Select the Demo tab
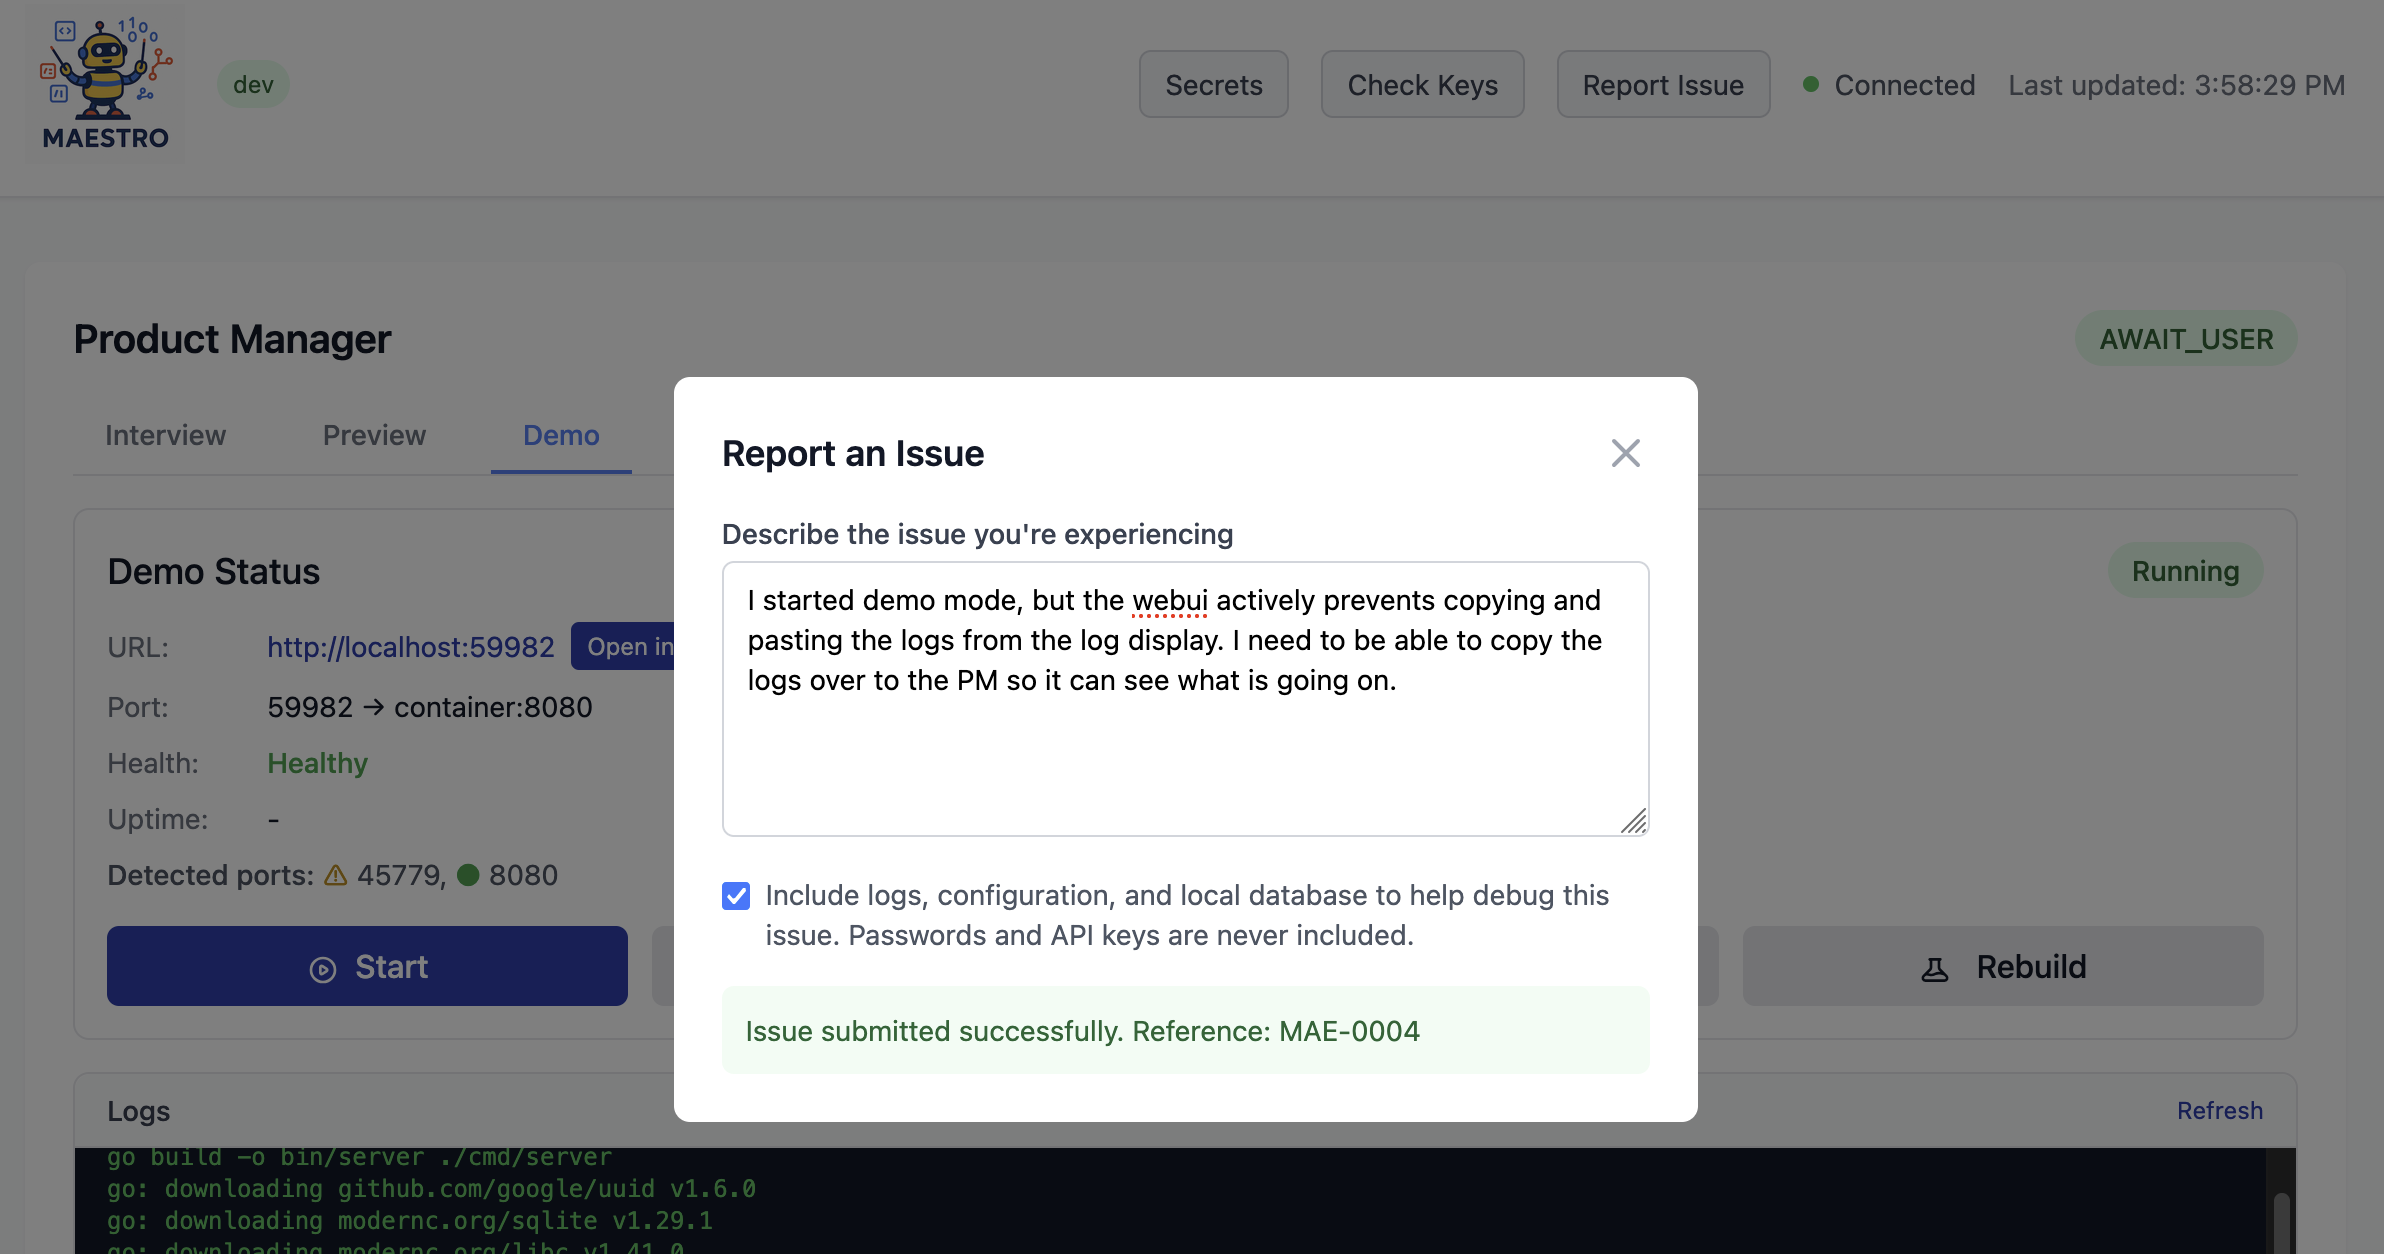 point(561,435)
